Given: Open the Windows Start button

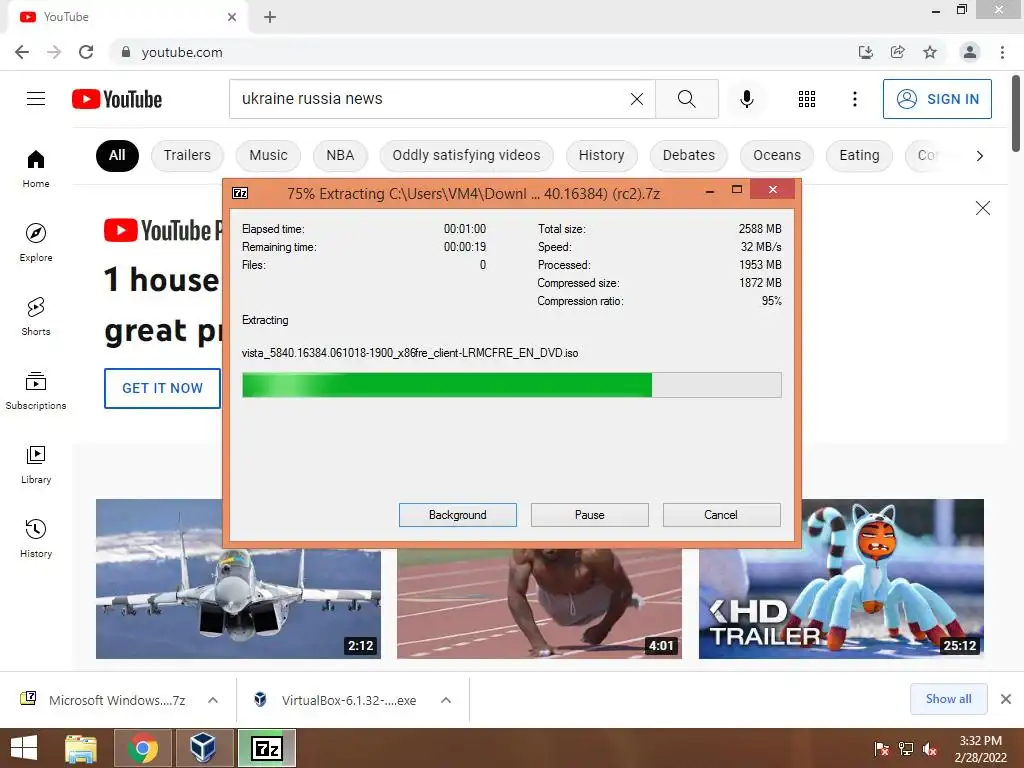Looking at the screenshot, I should (24, 748).
